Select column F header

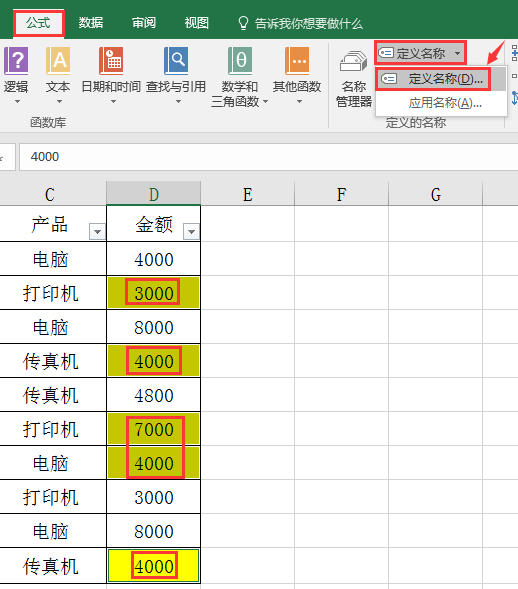pyautogui.click(x=341, y=194)
